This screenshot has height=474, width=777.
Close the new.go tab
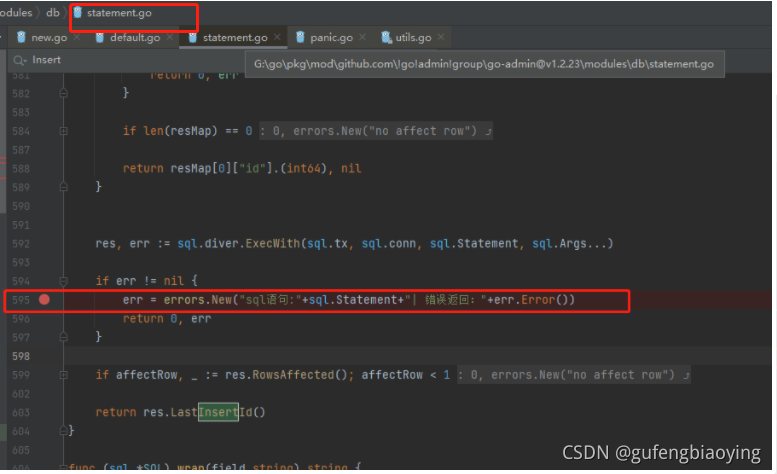[x=77, y=37]
